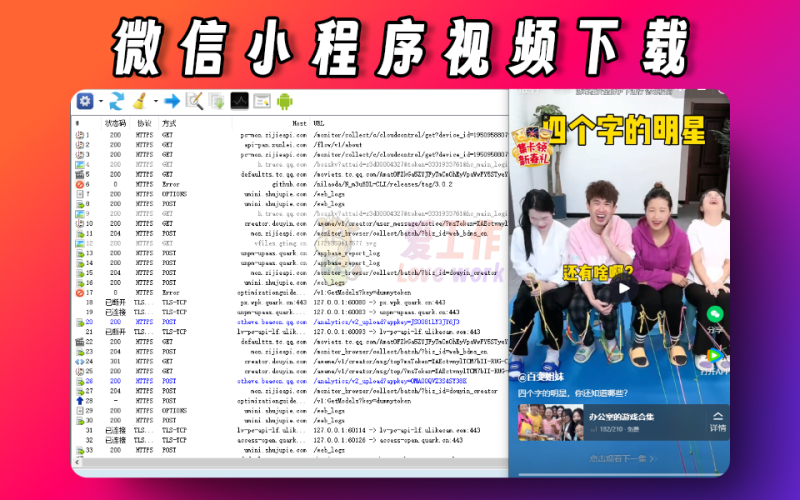Image resolution: width=800 pixels, height=500 pixels.
Task: Click the Tencent Video open-app icon
Action: tap(715, 356)
